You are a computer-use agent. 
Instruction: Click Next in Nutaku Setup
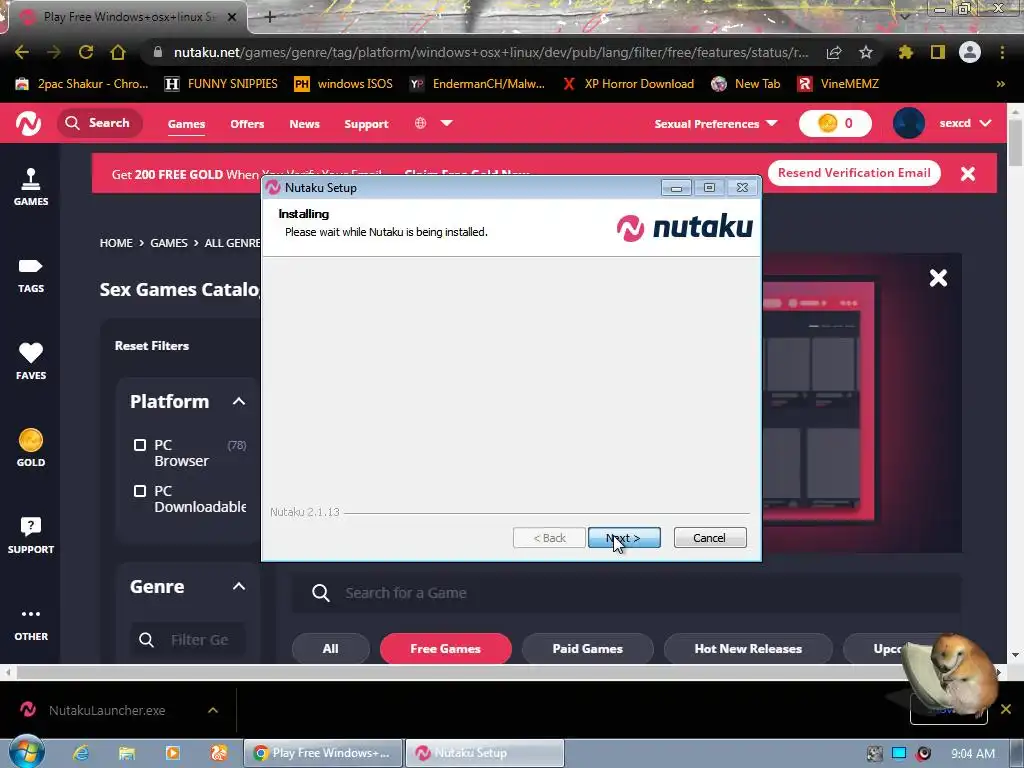(x=624, y=538)
